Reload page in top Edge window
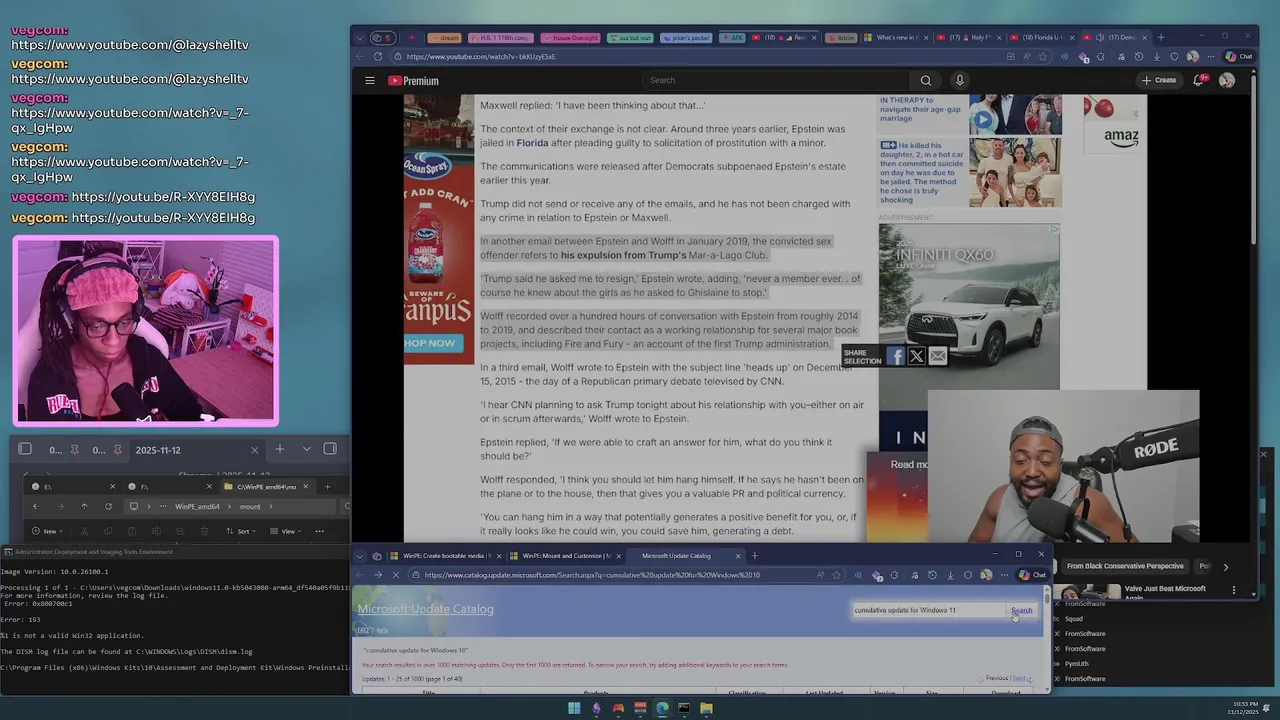 coord(377,56)
